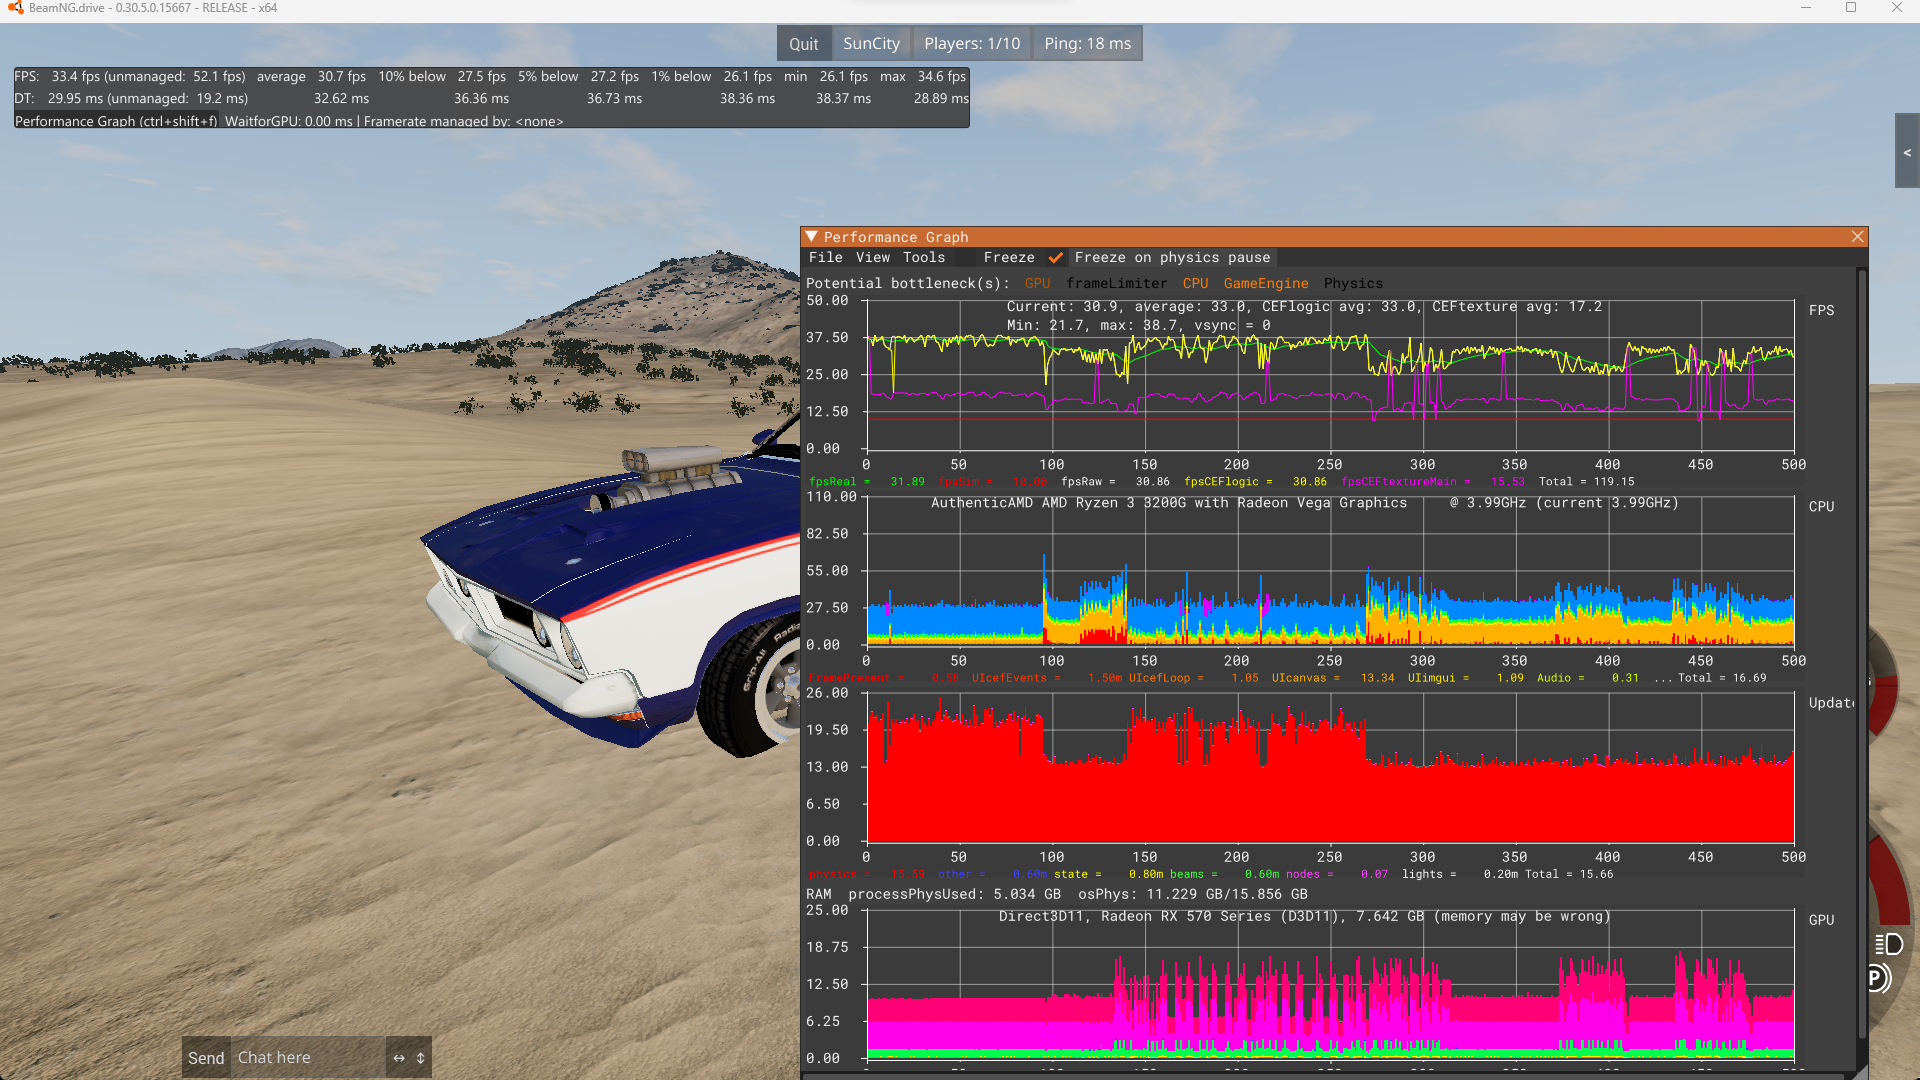Image resolution: width=1920 pixels, height=1080 pixels.
Task: Click the headlights indicator icon
Action: pyautogui.click(x=1888, y=944)
